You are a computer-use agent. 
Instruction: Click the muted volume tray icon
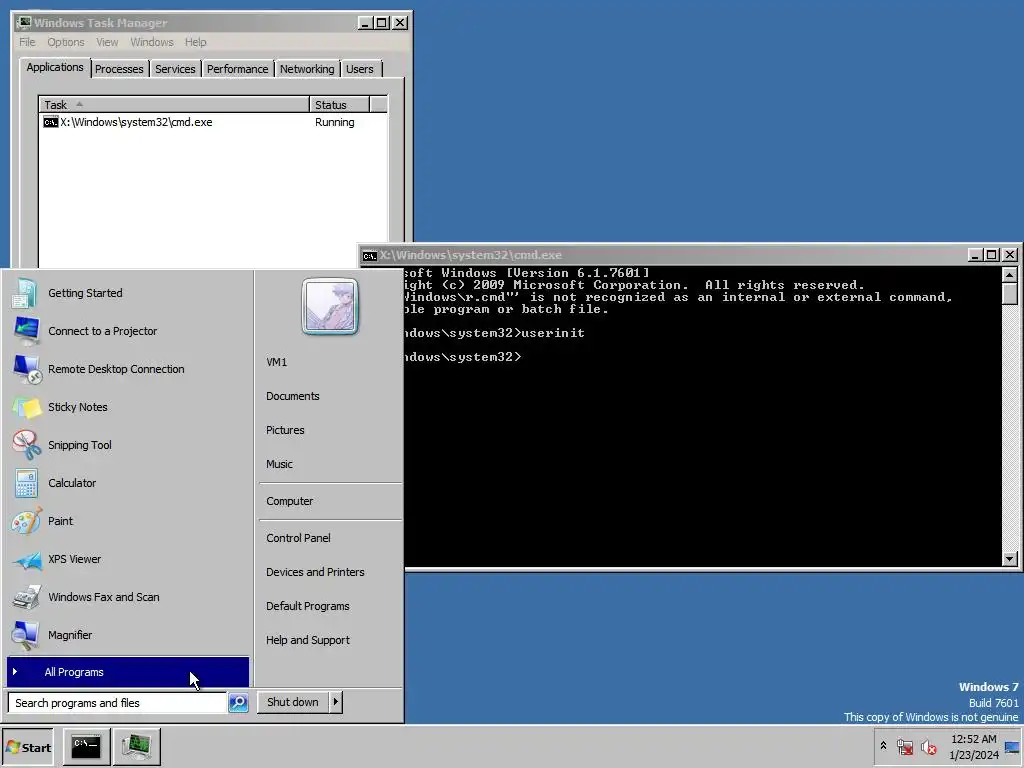click(928, 746)
